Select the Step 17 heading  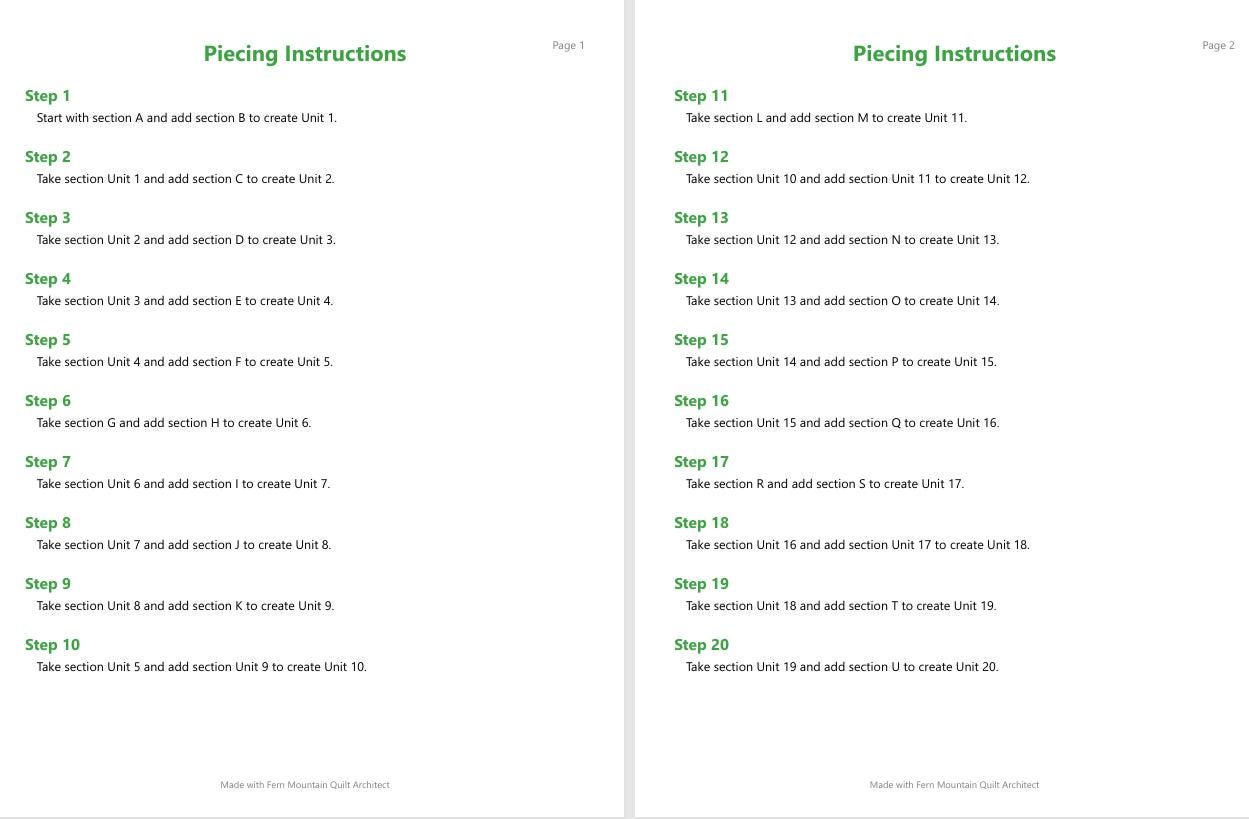(701, 462)
